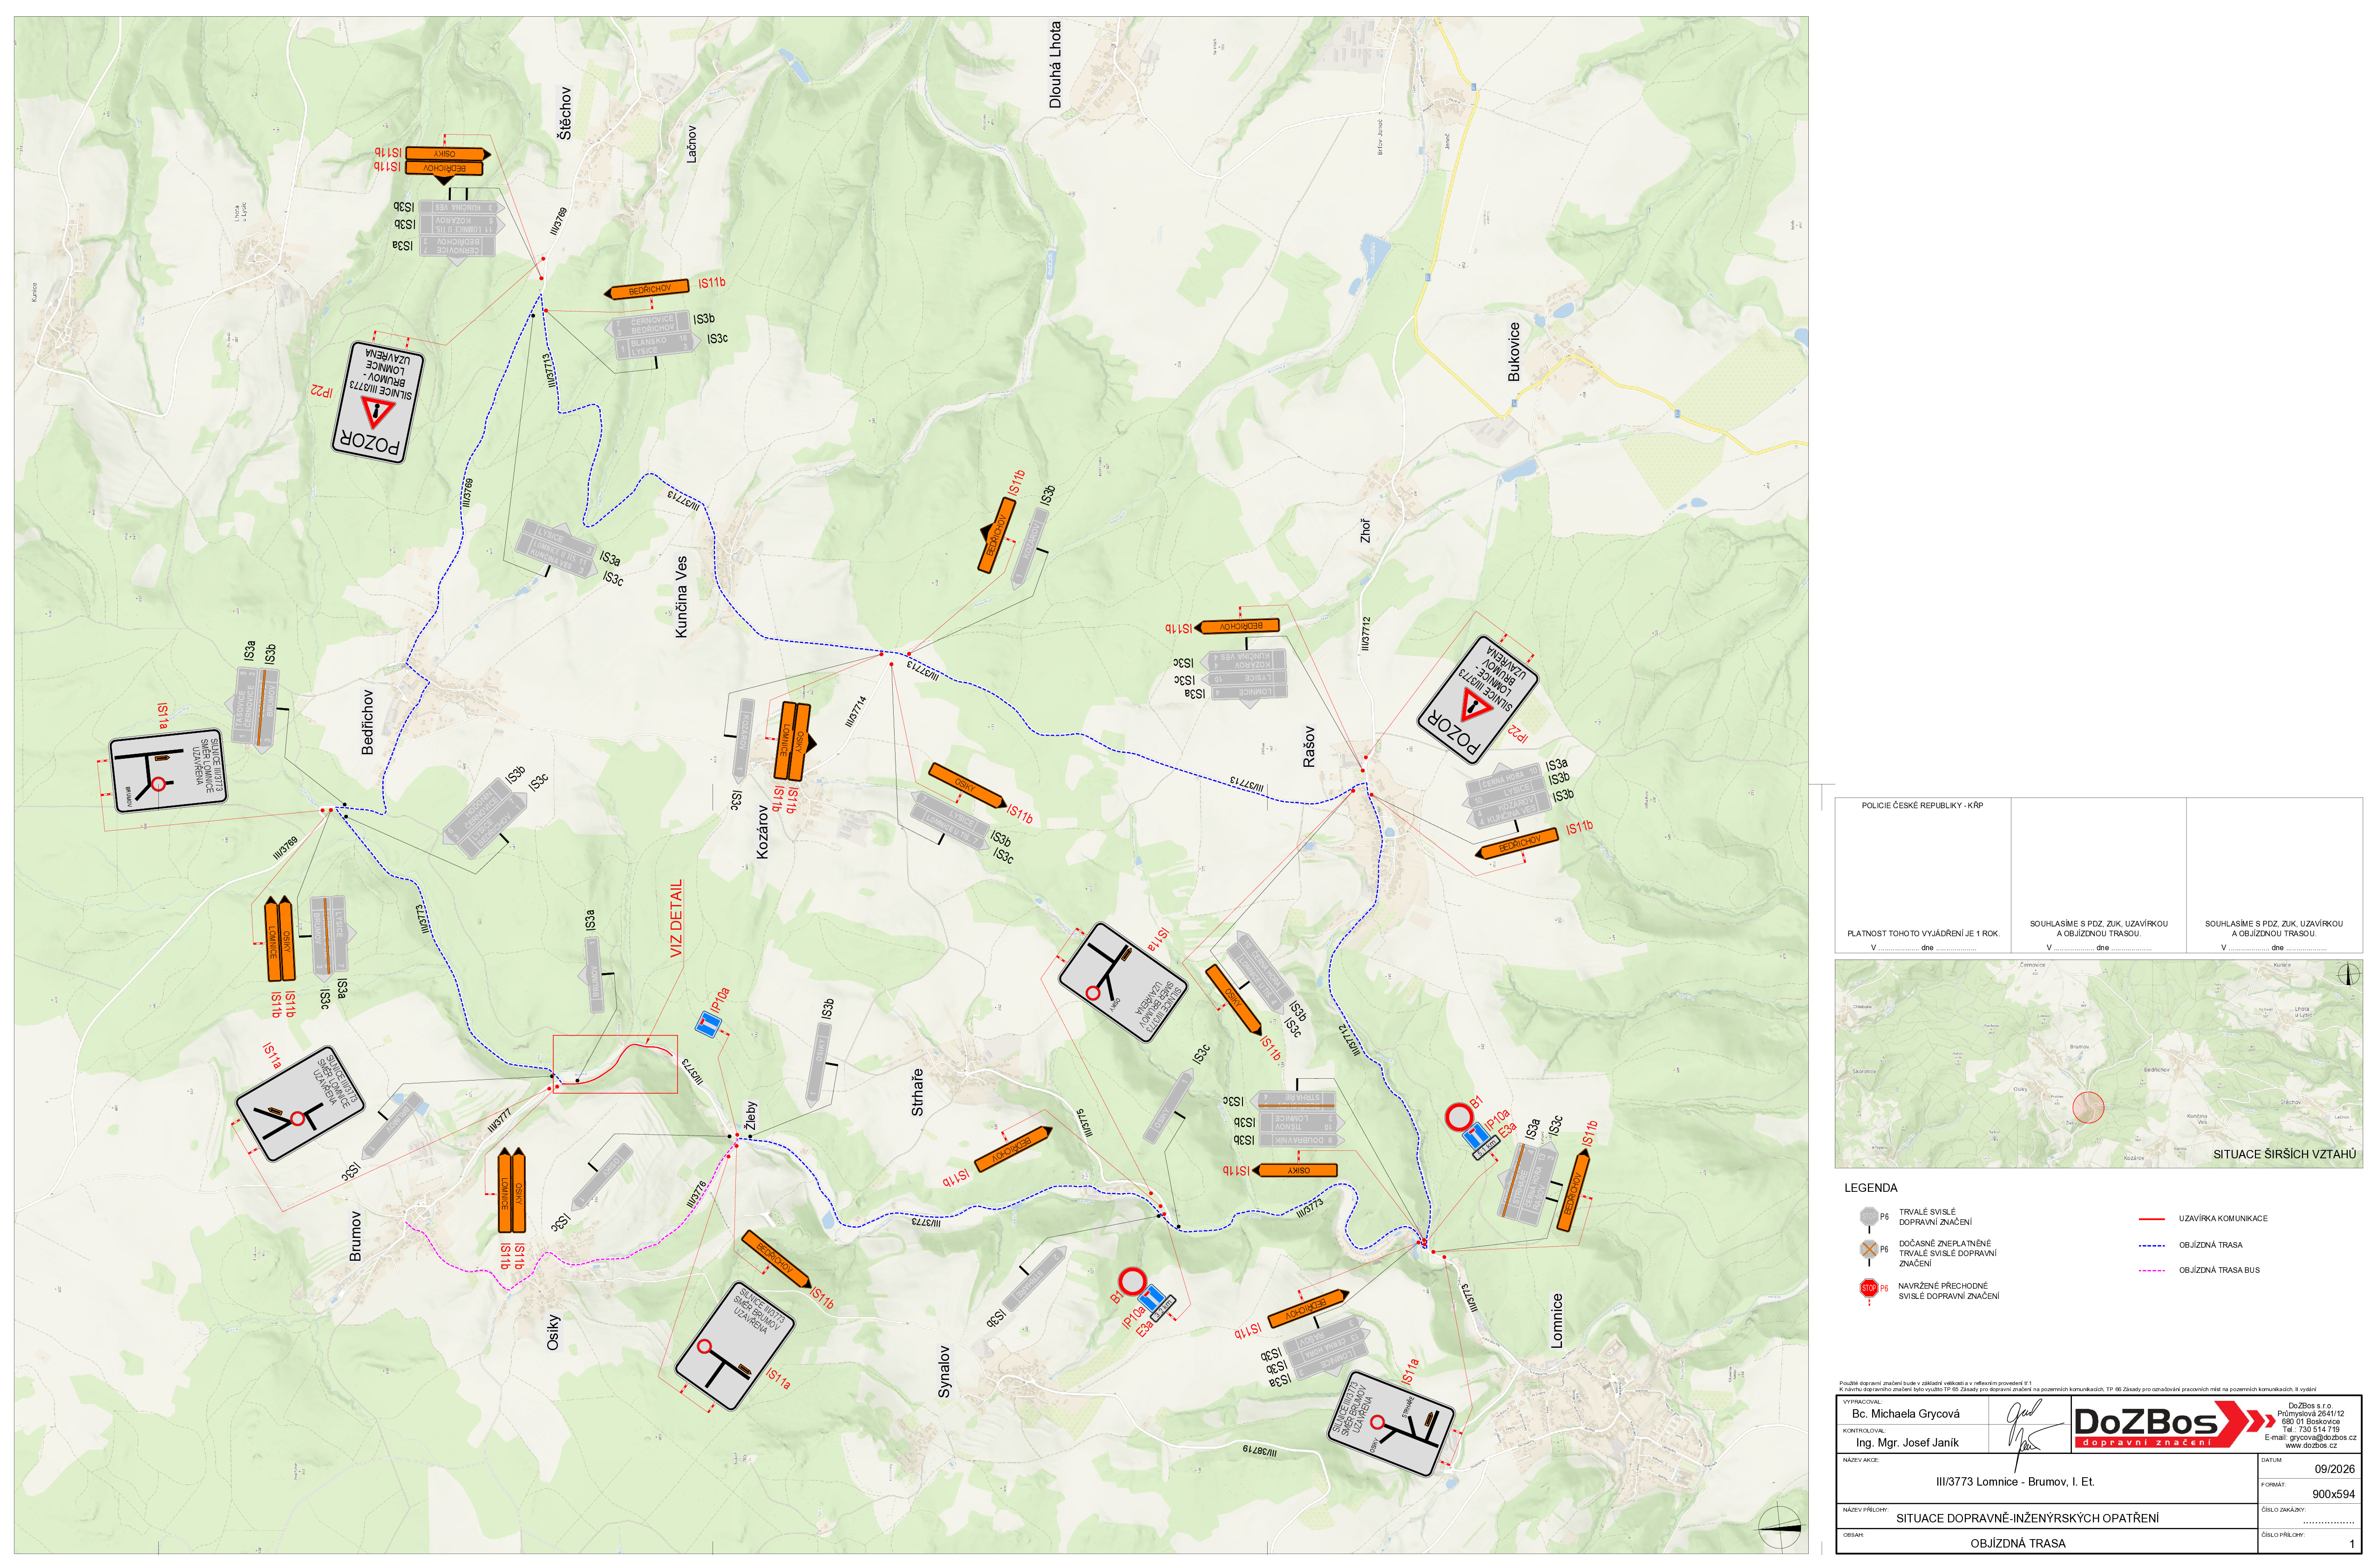Click the OBJÍZDNÁ TRASA BUS legend text
2376x1568 pixels.
[x=2219, y=1270]
